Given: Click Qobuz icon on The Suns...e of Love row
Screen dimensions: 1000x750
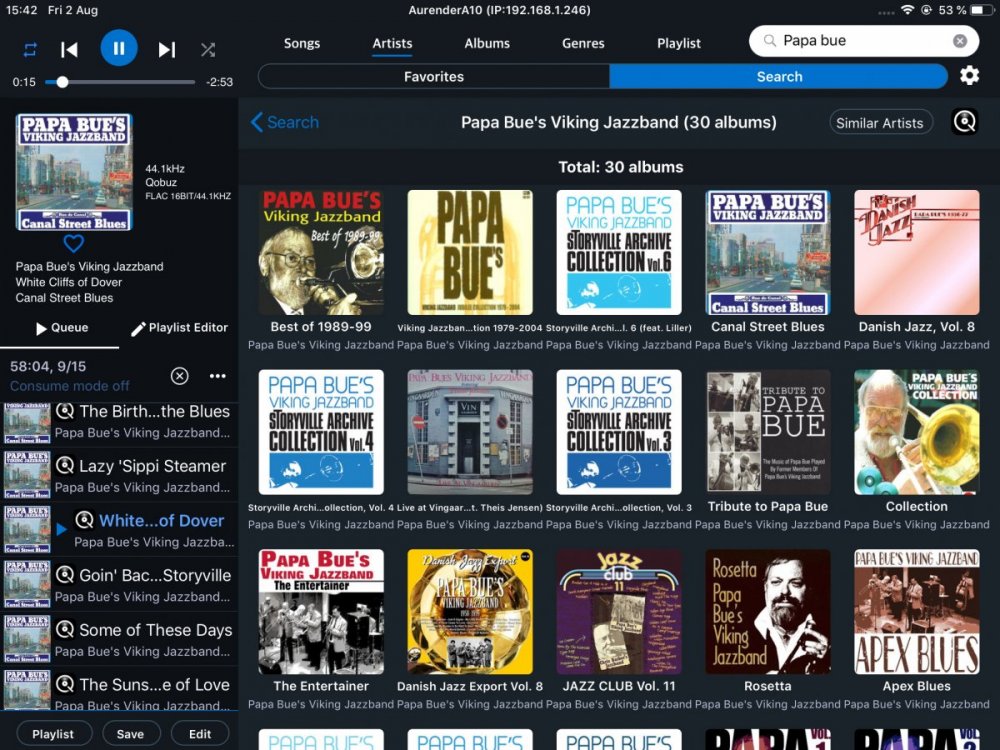Looking at the screenshot, I should tap(64, 684).
